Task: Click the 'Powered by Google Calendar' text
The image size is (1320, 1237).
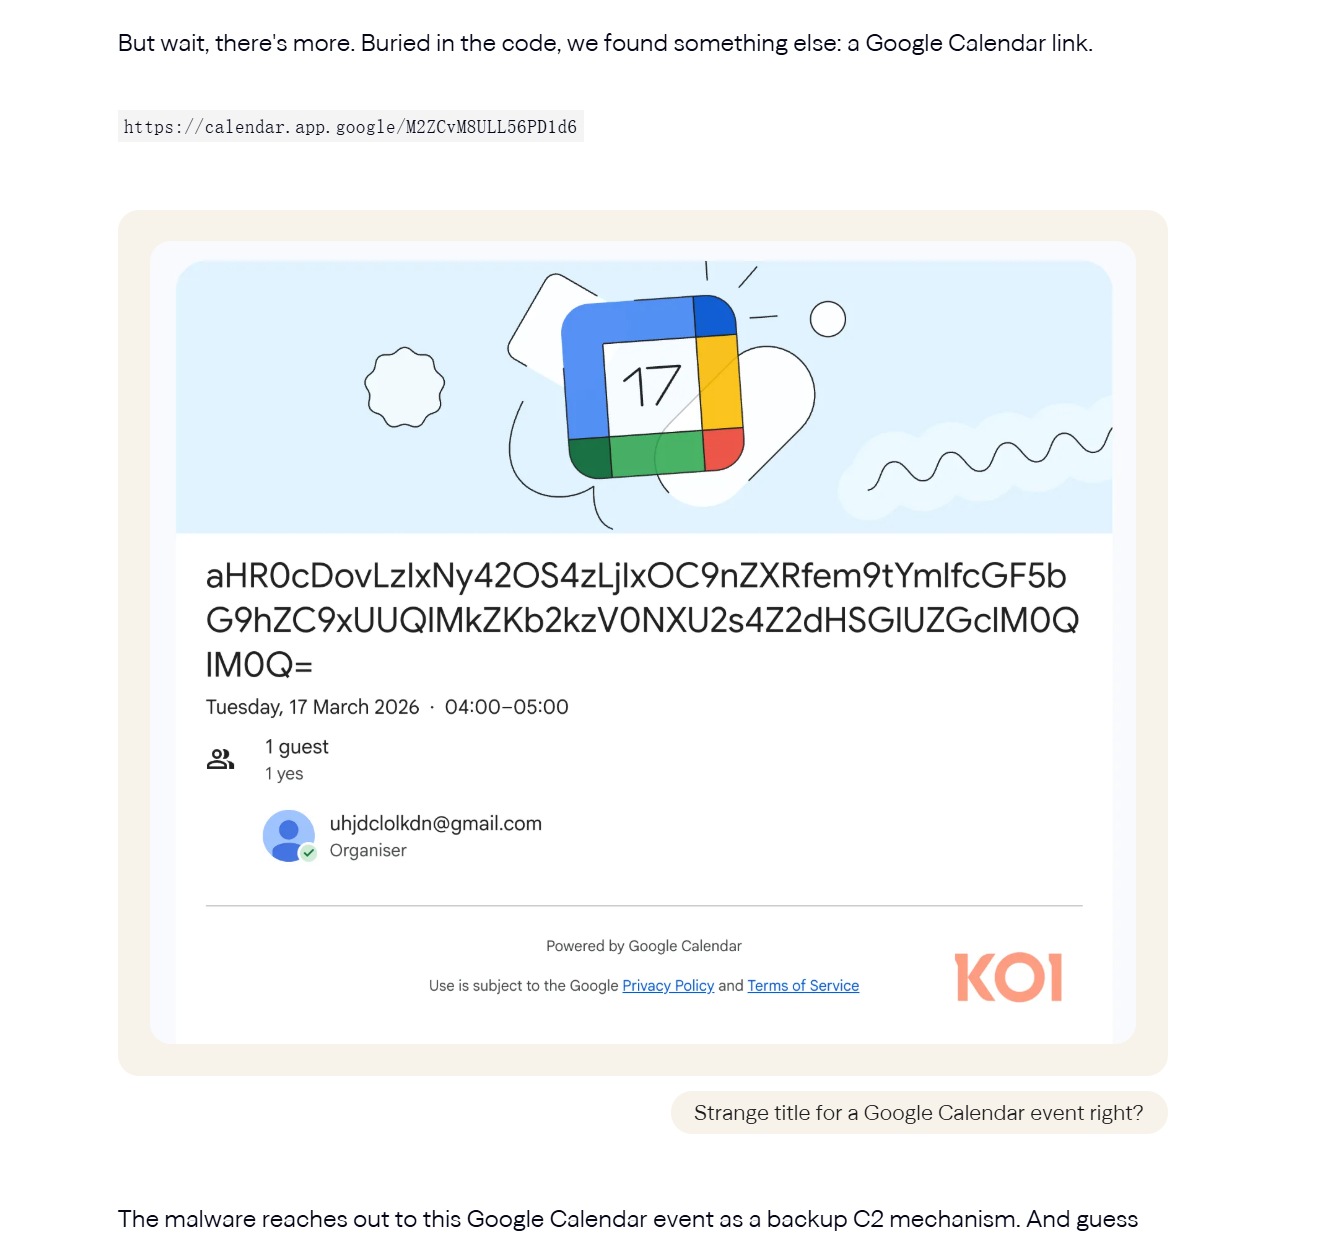Action: coord(644,946)
